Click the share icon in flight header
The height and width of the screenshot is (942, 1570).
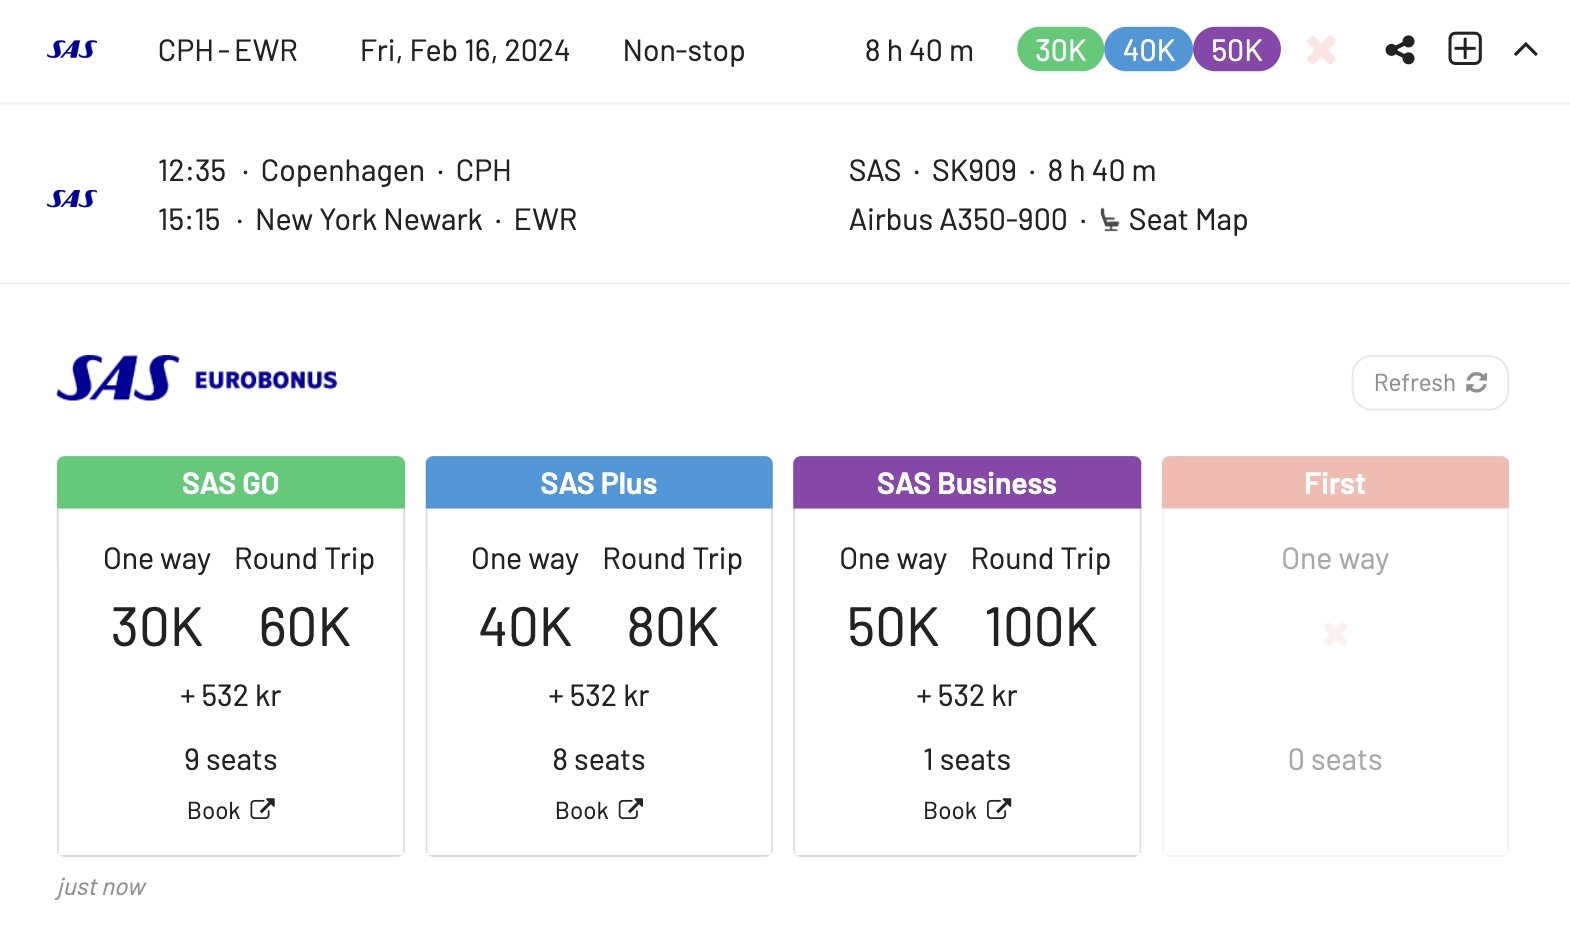point(1400,50)
